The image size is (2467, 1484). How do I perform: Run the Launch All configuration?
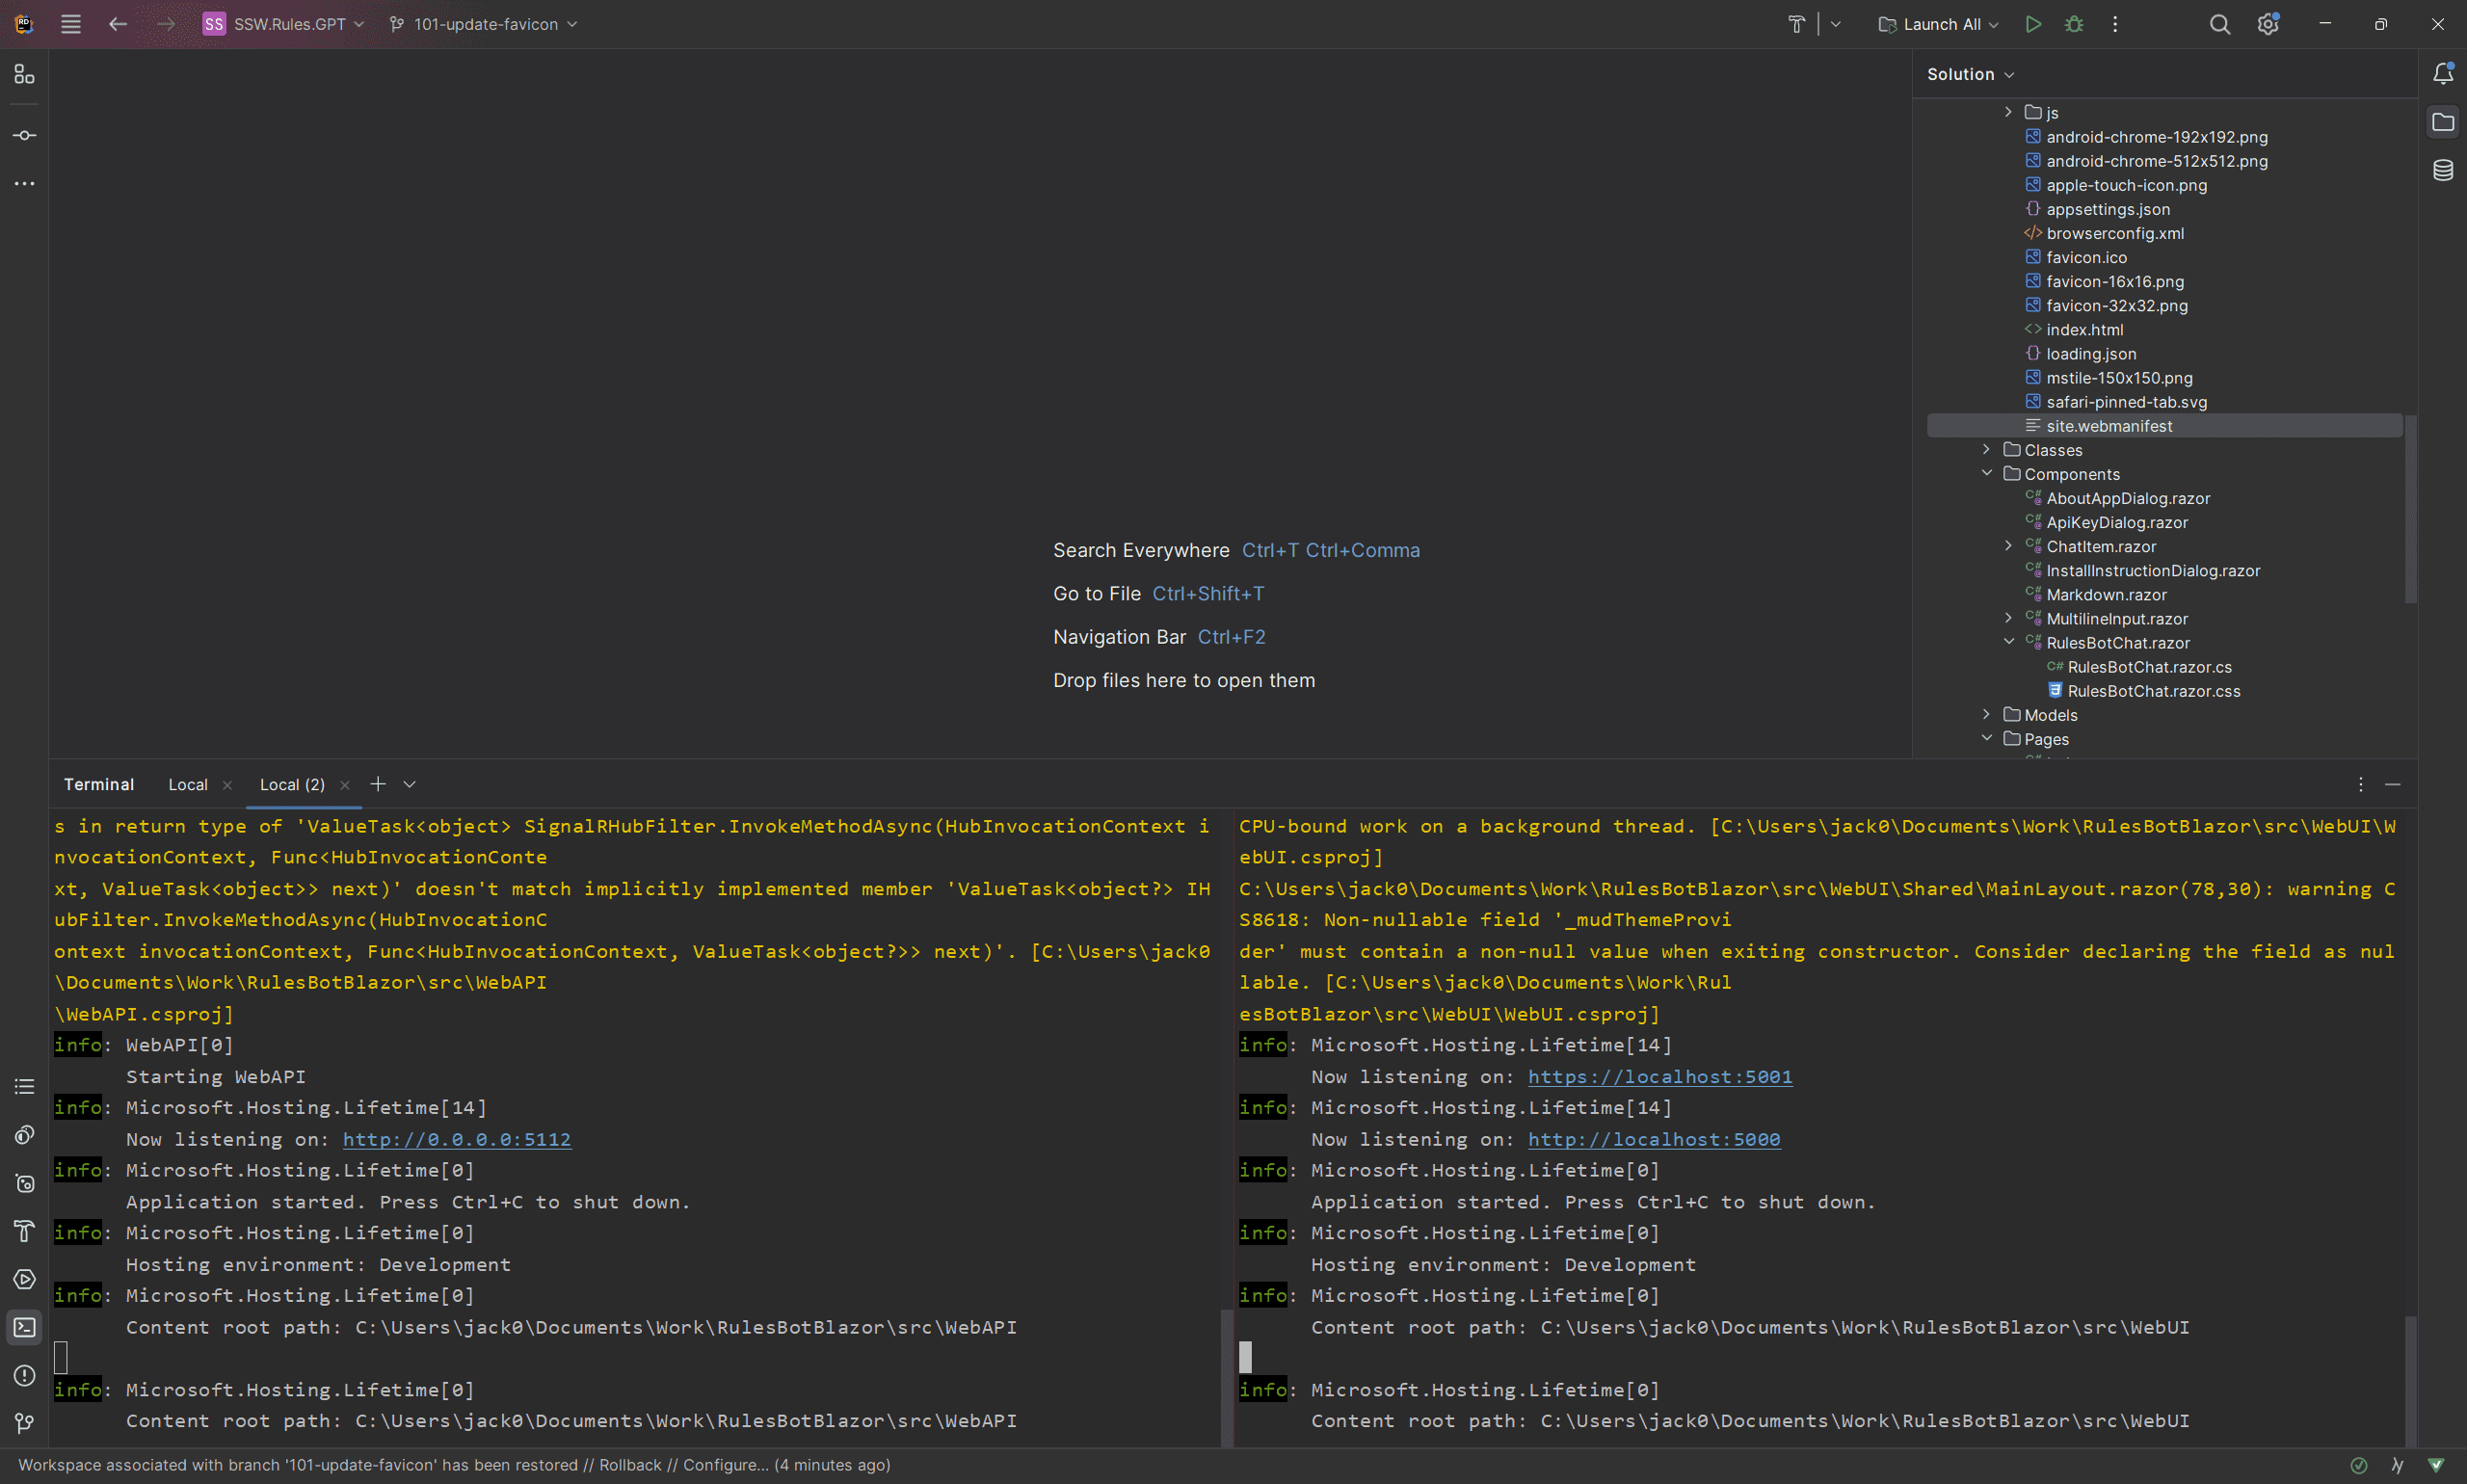tap(2032, 24)
